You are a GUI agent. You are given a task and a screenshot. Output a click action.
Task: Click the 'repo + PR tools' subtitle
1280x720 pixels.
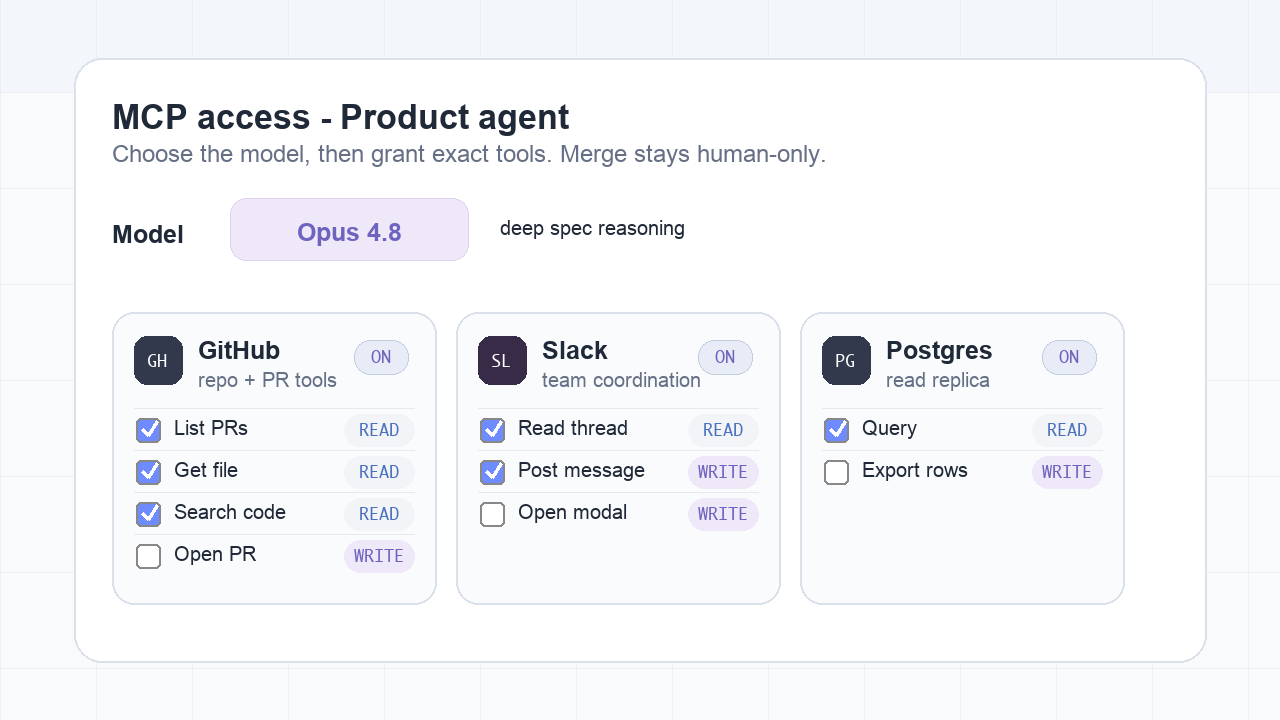(x=267, y=380)
